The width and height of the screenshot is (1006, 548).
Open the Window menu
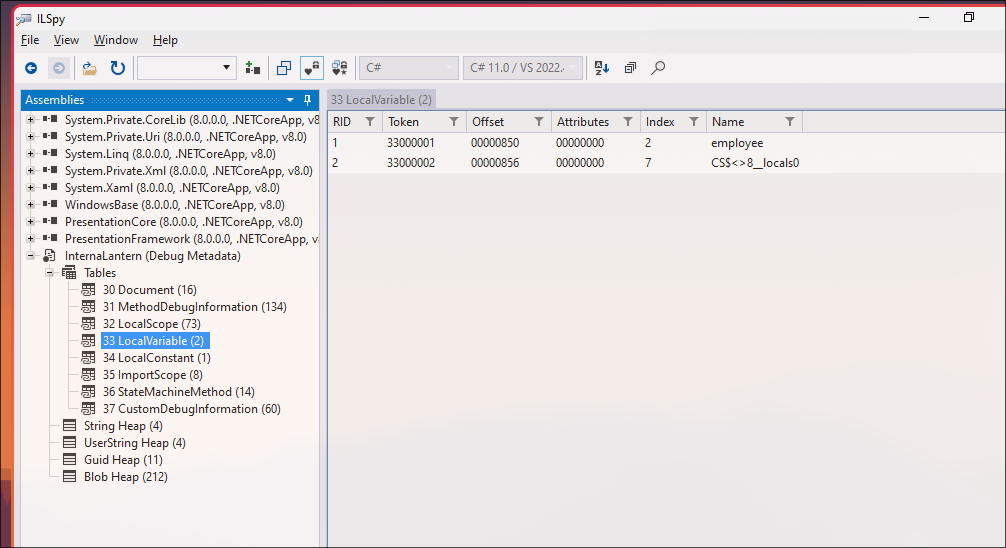pos(116,40)
